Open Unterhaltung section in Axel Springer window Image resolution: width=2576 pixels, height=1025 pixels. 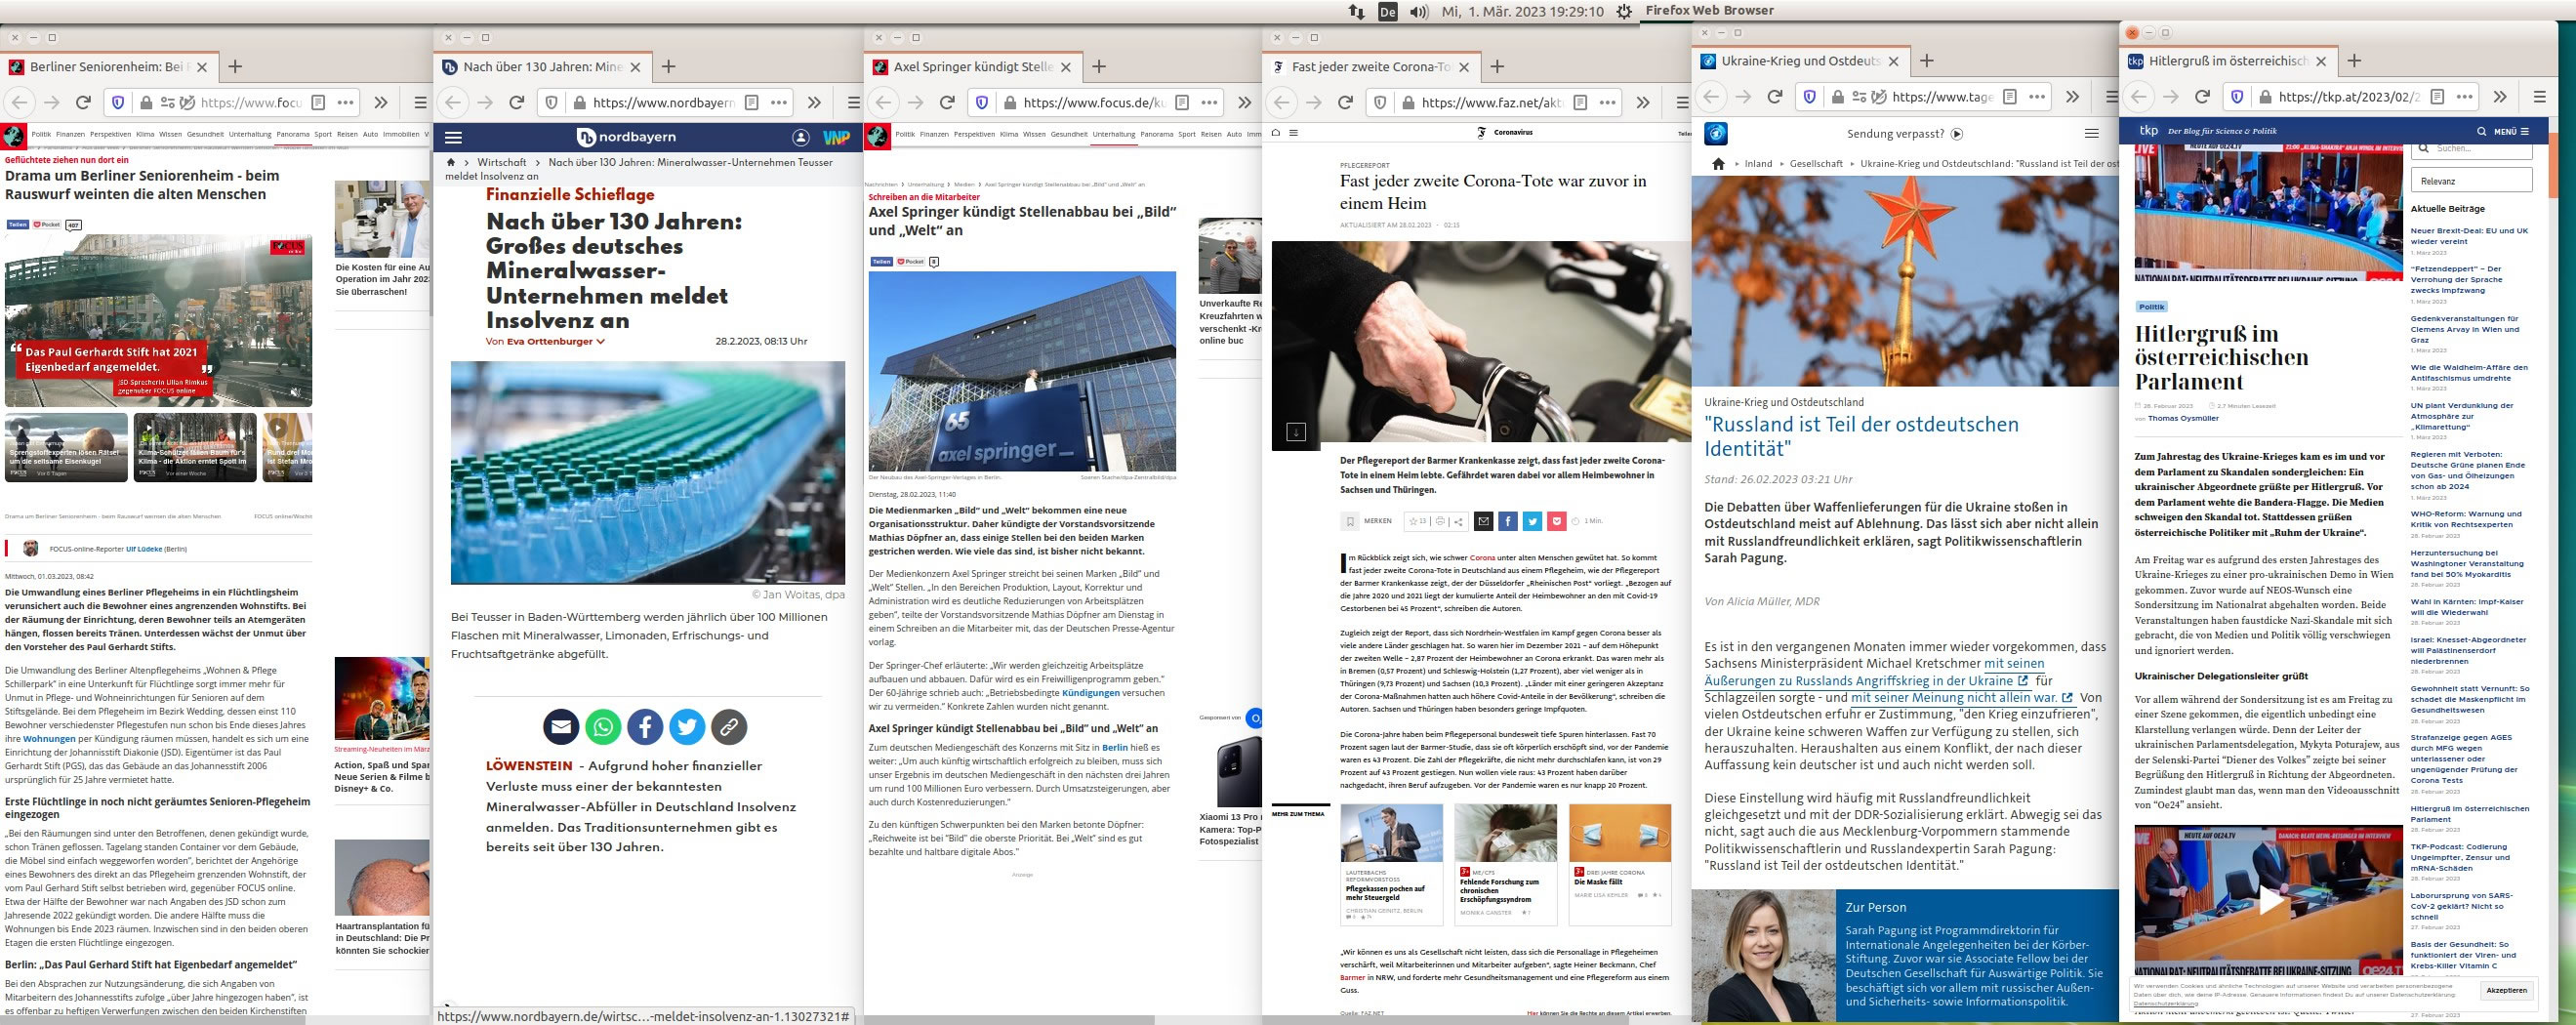(x=1114, y=134)
